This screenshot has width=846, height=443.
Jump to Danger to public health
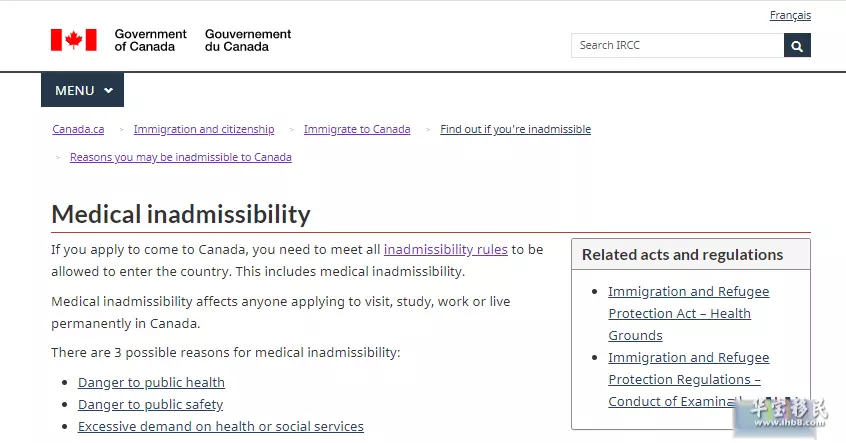[x=151, y=383]
